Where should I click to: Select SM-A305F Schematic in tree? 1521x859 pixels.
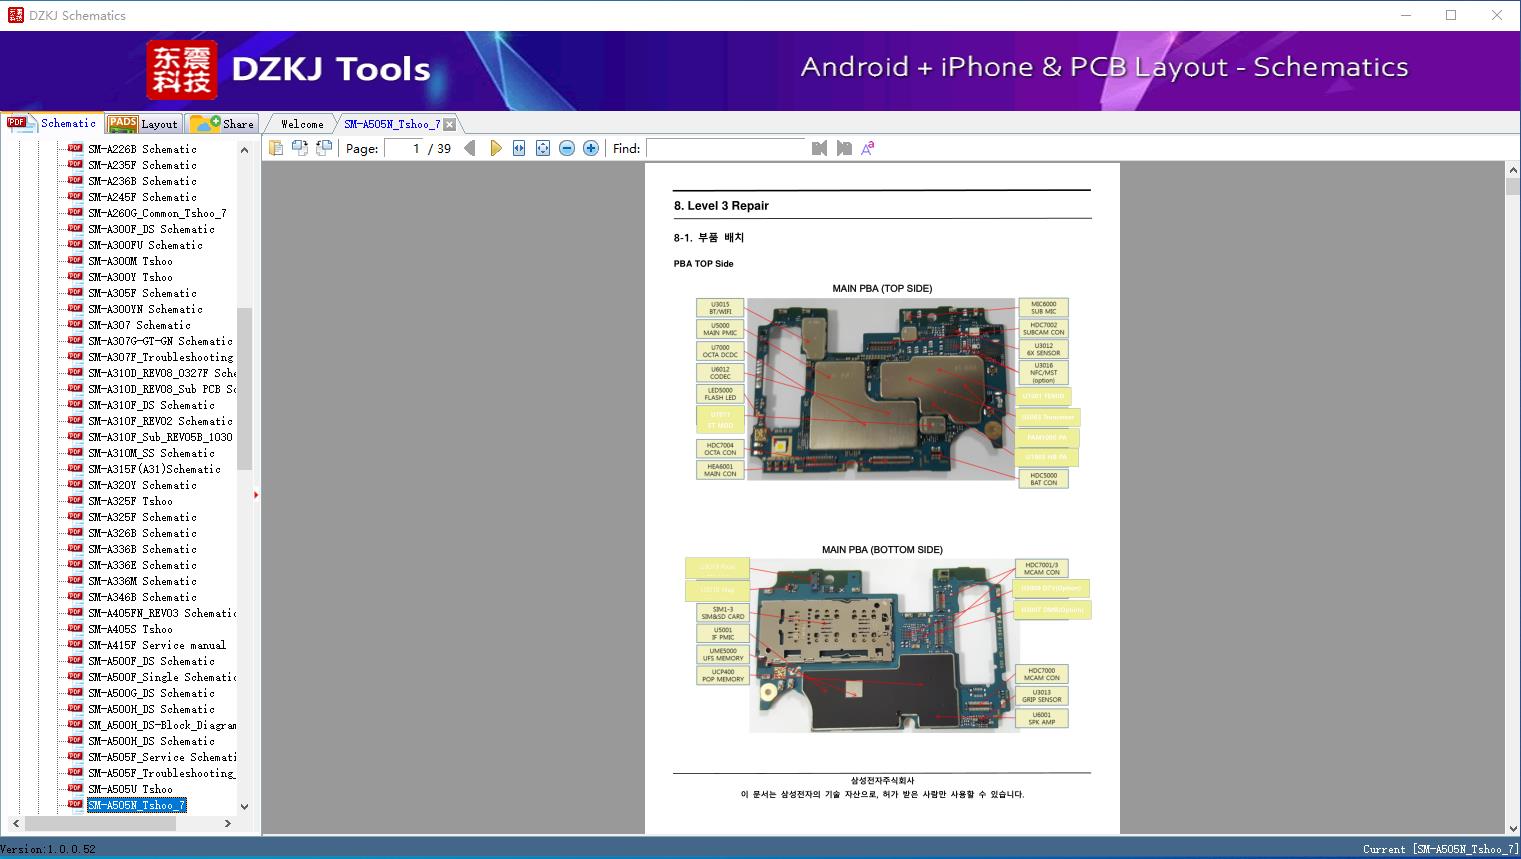(x=142, y=293)
